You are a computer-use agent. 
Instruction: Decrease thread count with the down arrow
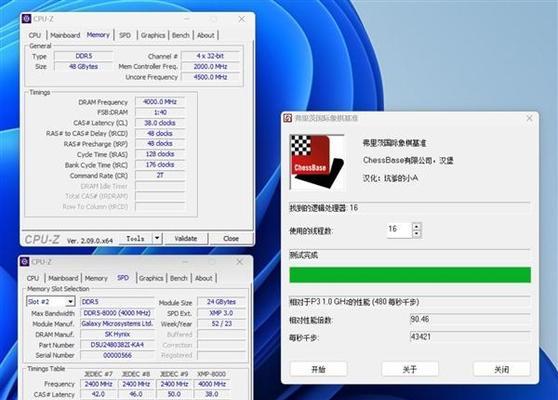point(416,234)
